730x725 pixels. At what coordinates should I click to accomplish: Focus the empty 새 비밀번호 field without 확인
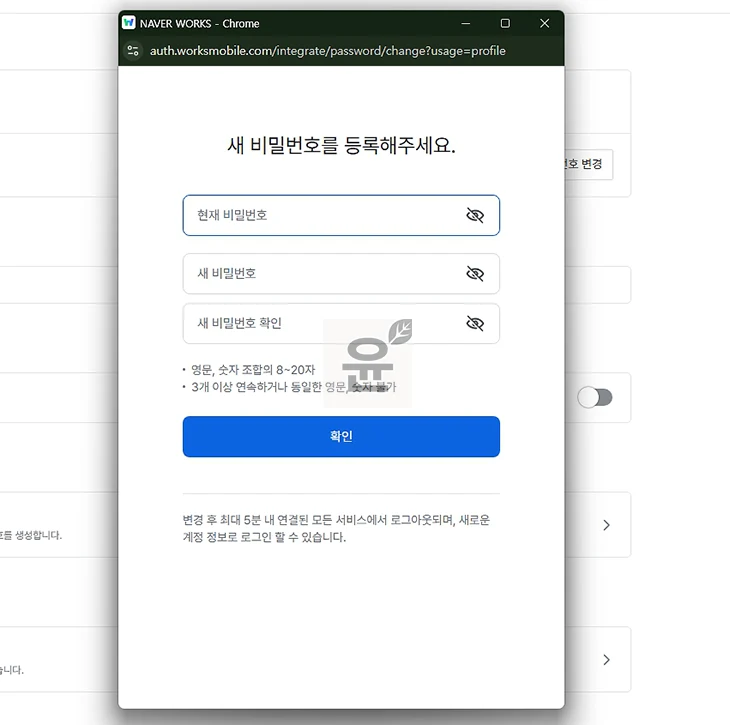(x=341, y=273)
